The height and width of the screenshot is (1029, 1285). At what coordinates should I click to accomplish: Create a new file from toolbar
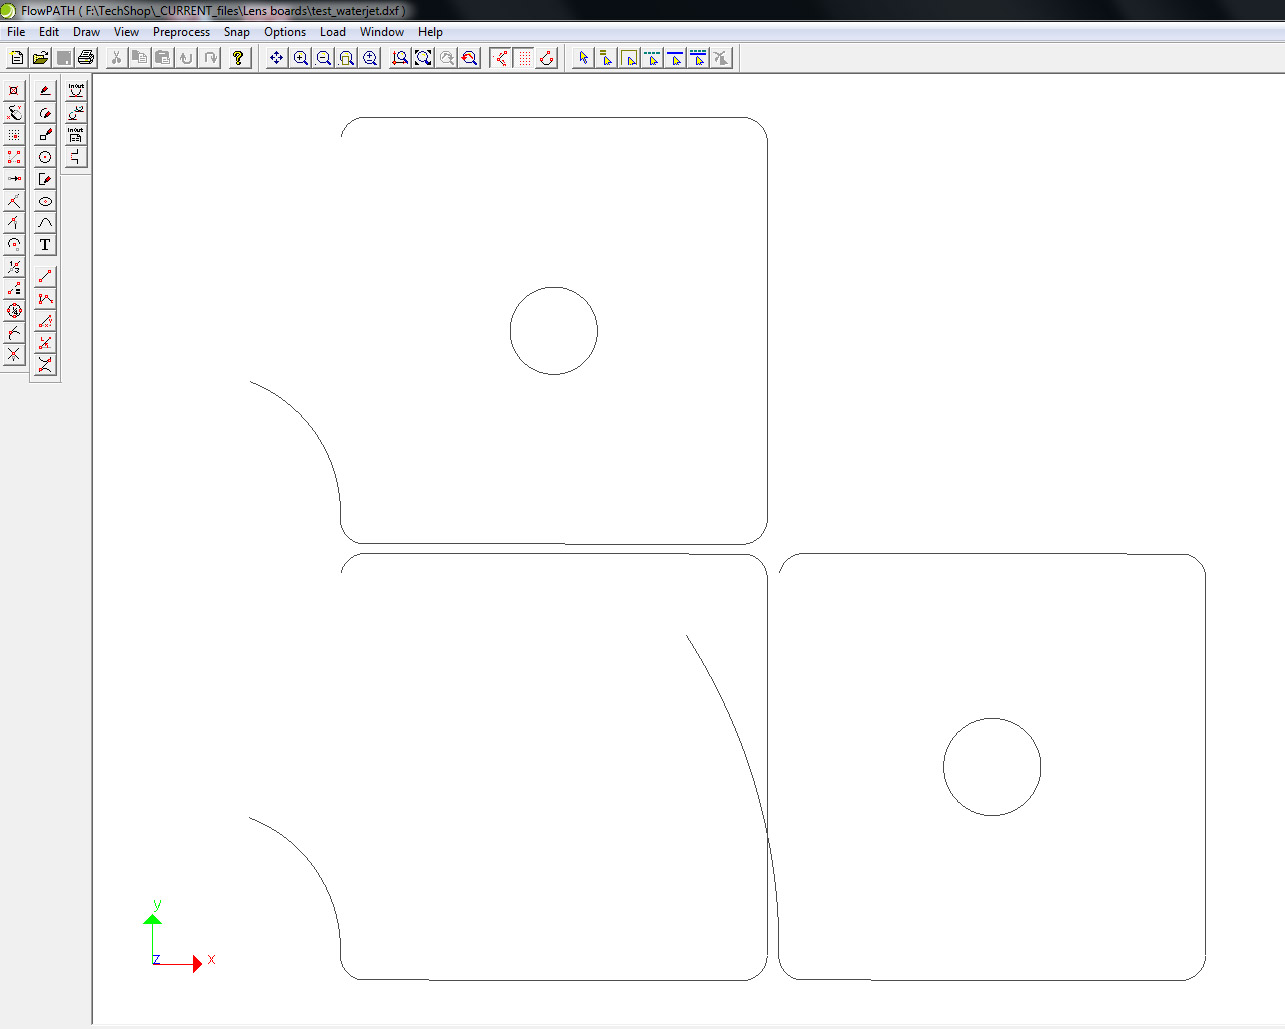[17, 57]
